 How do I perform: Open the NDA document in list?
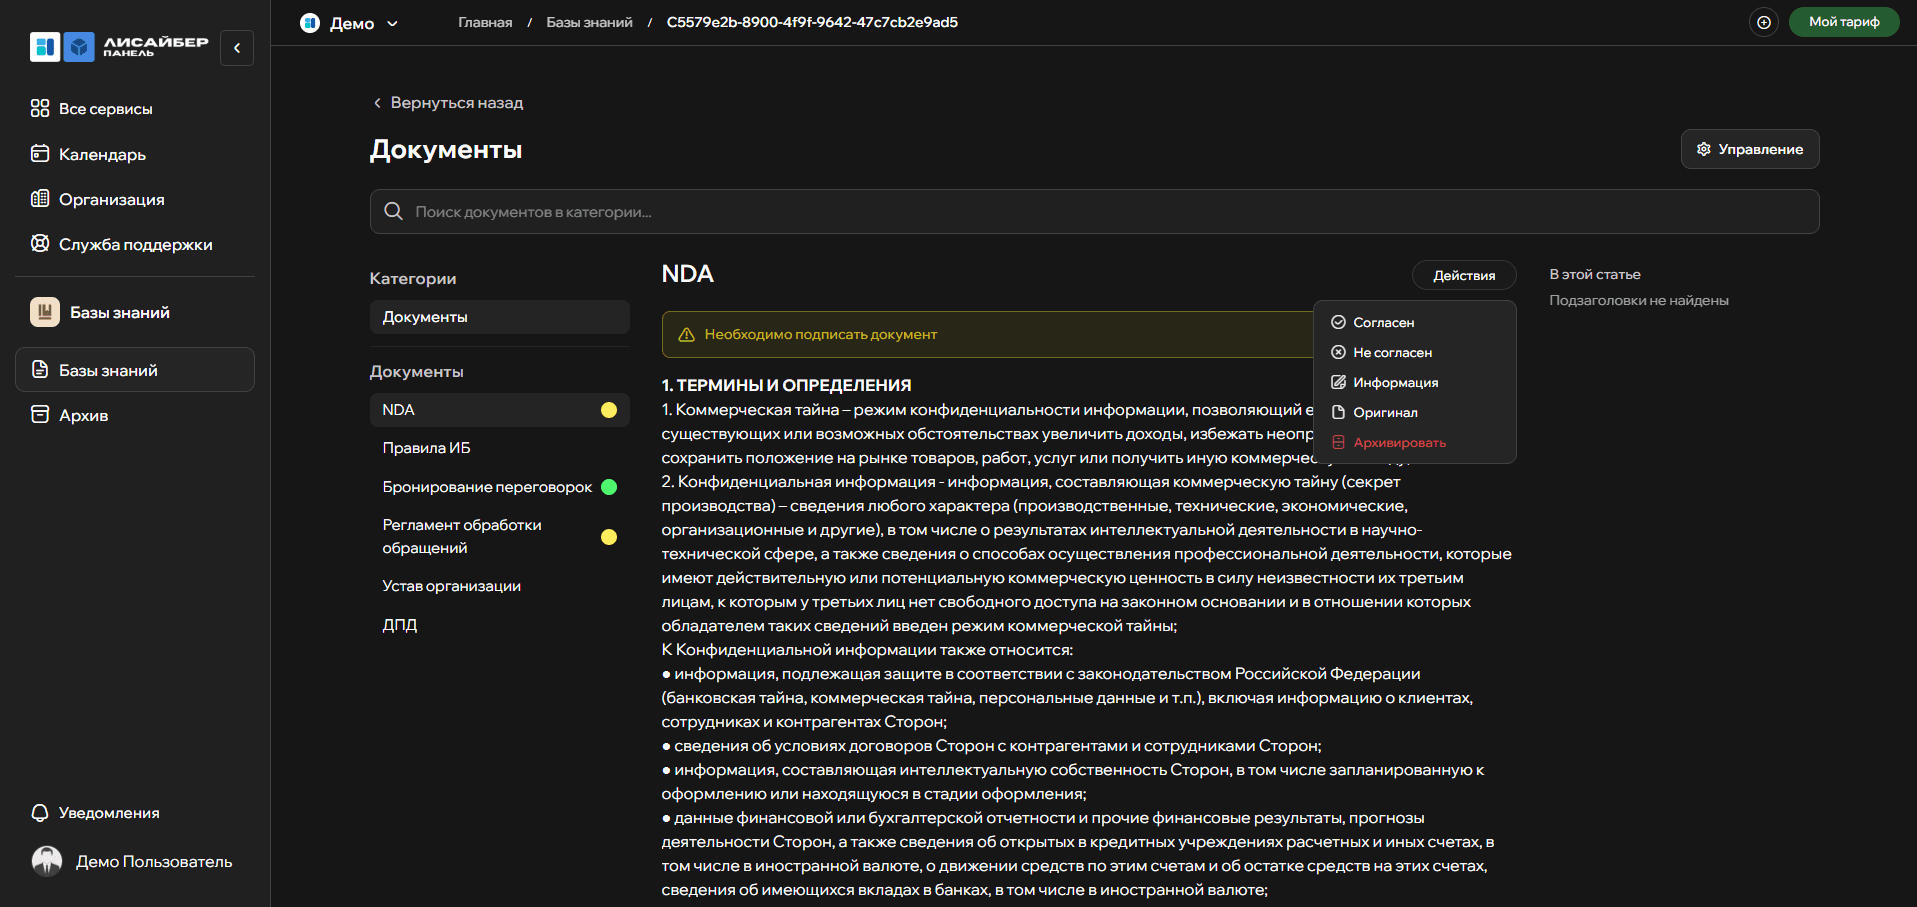[x=499, y=410]
